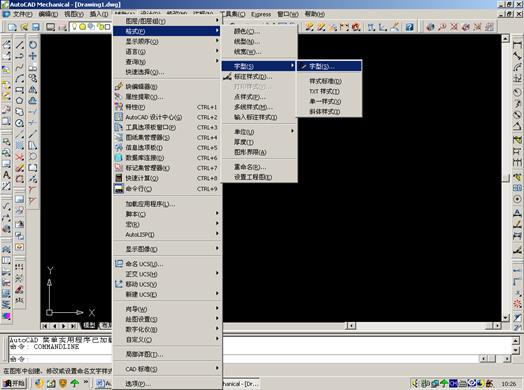Open the 窗口(W) menu
Viewport: 524px width, 390px height.
287,14
